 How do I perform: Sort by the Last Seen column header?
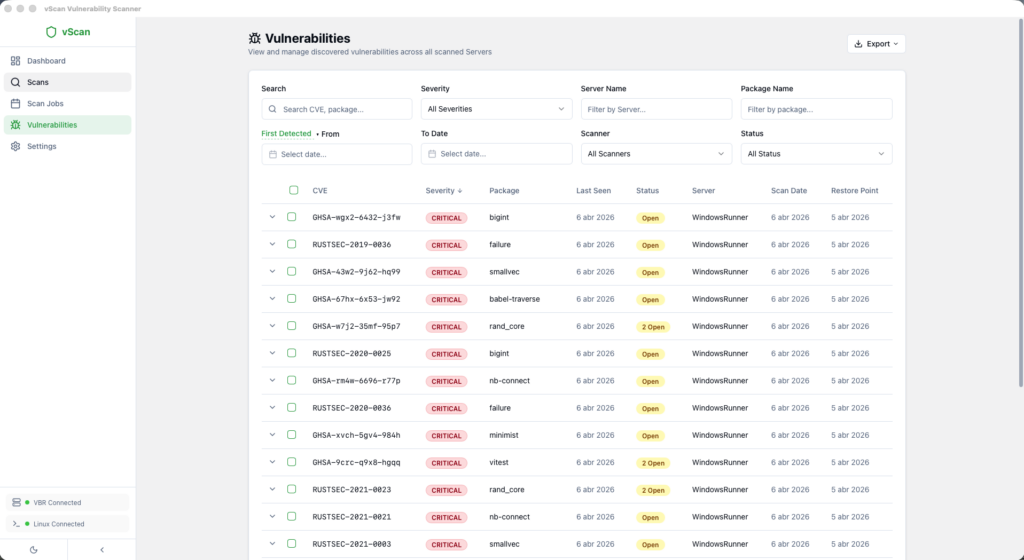click(593, 191)
